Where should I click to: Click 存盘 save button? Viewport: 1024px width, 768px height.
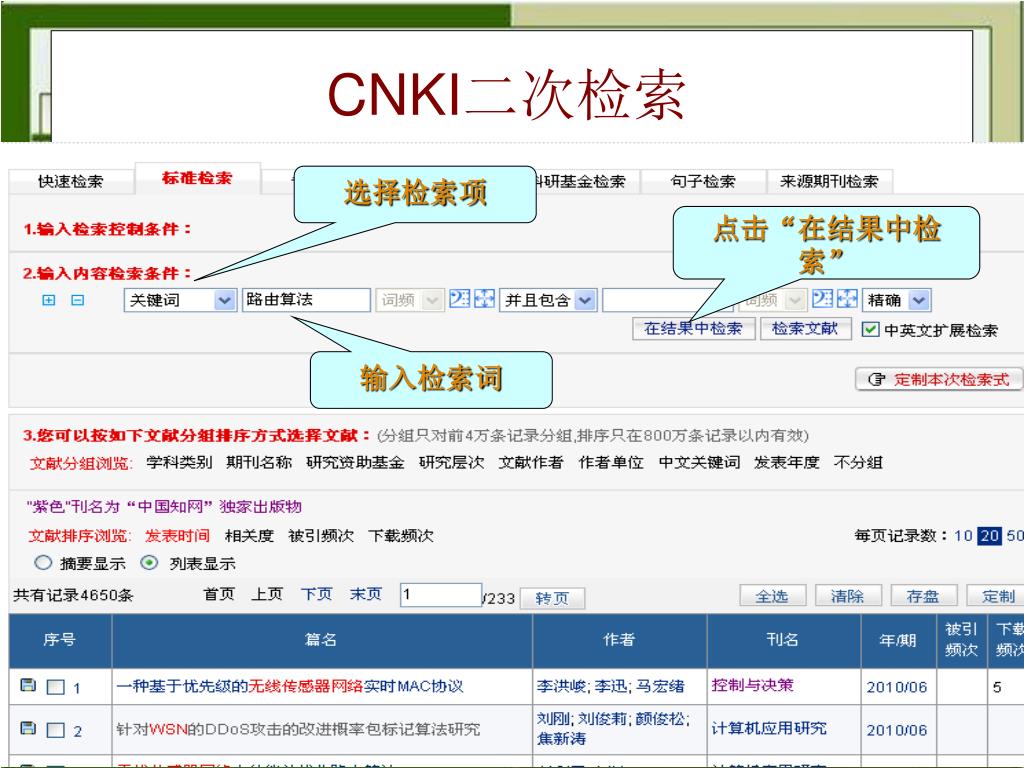click(x=923, y=596)
